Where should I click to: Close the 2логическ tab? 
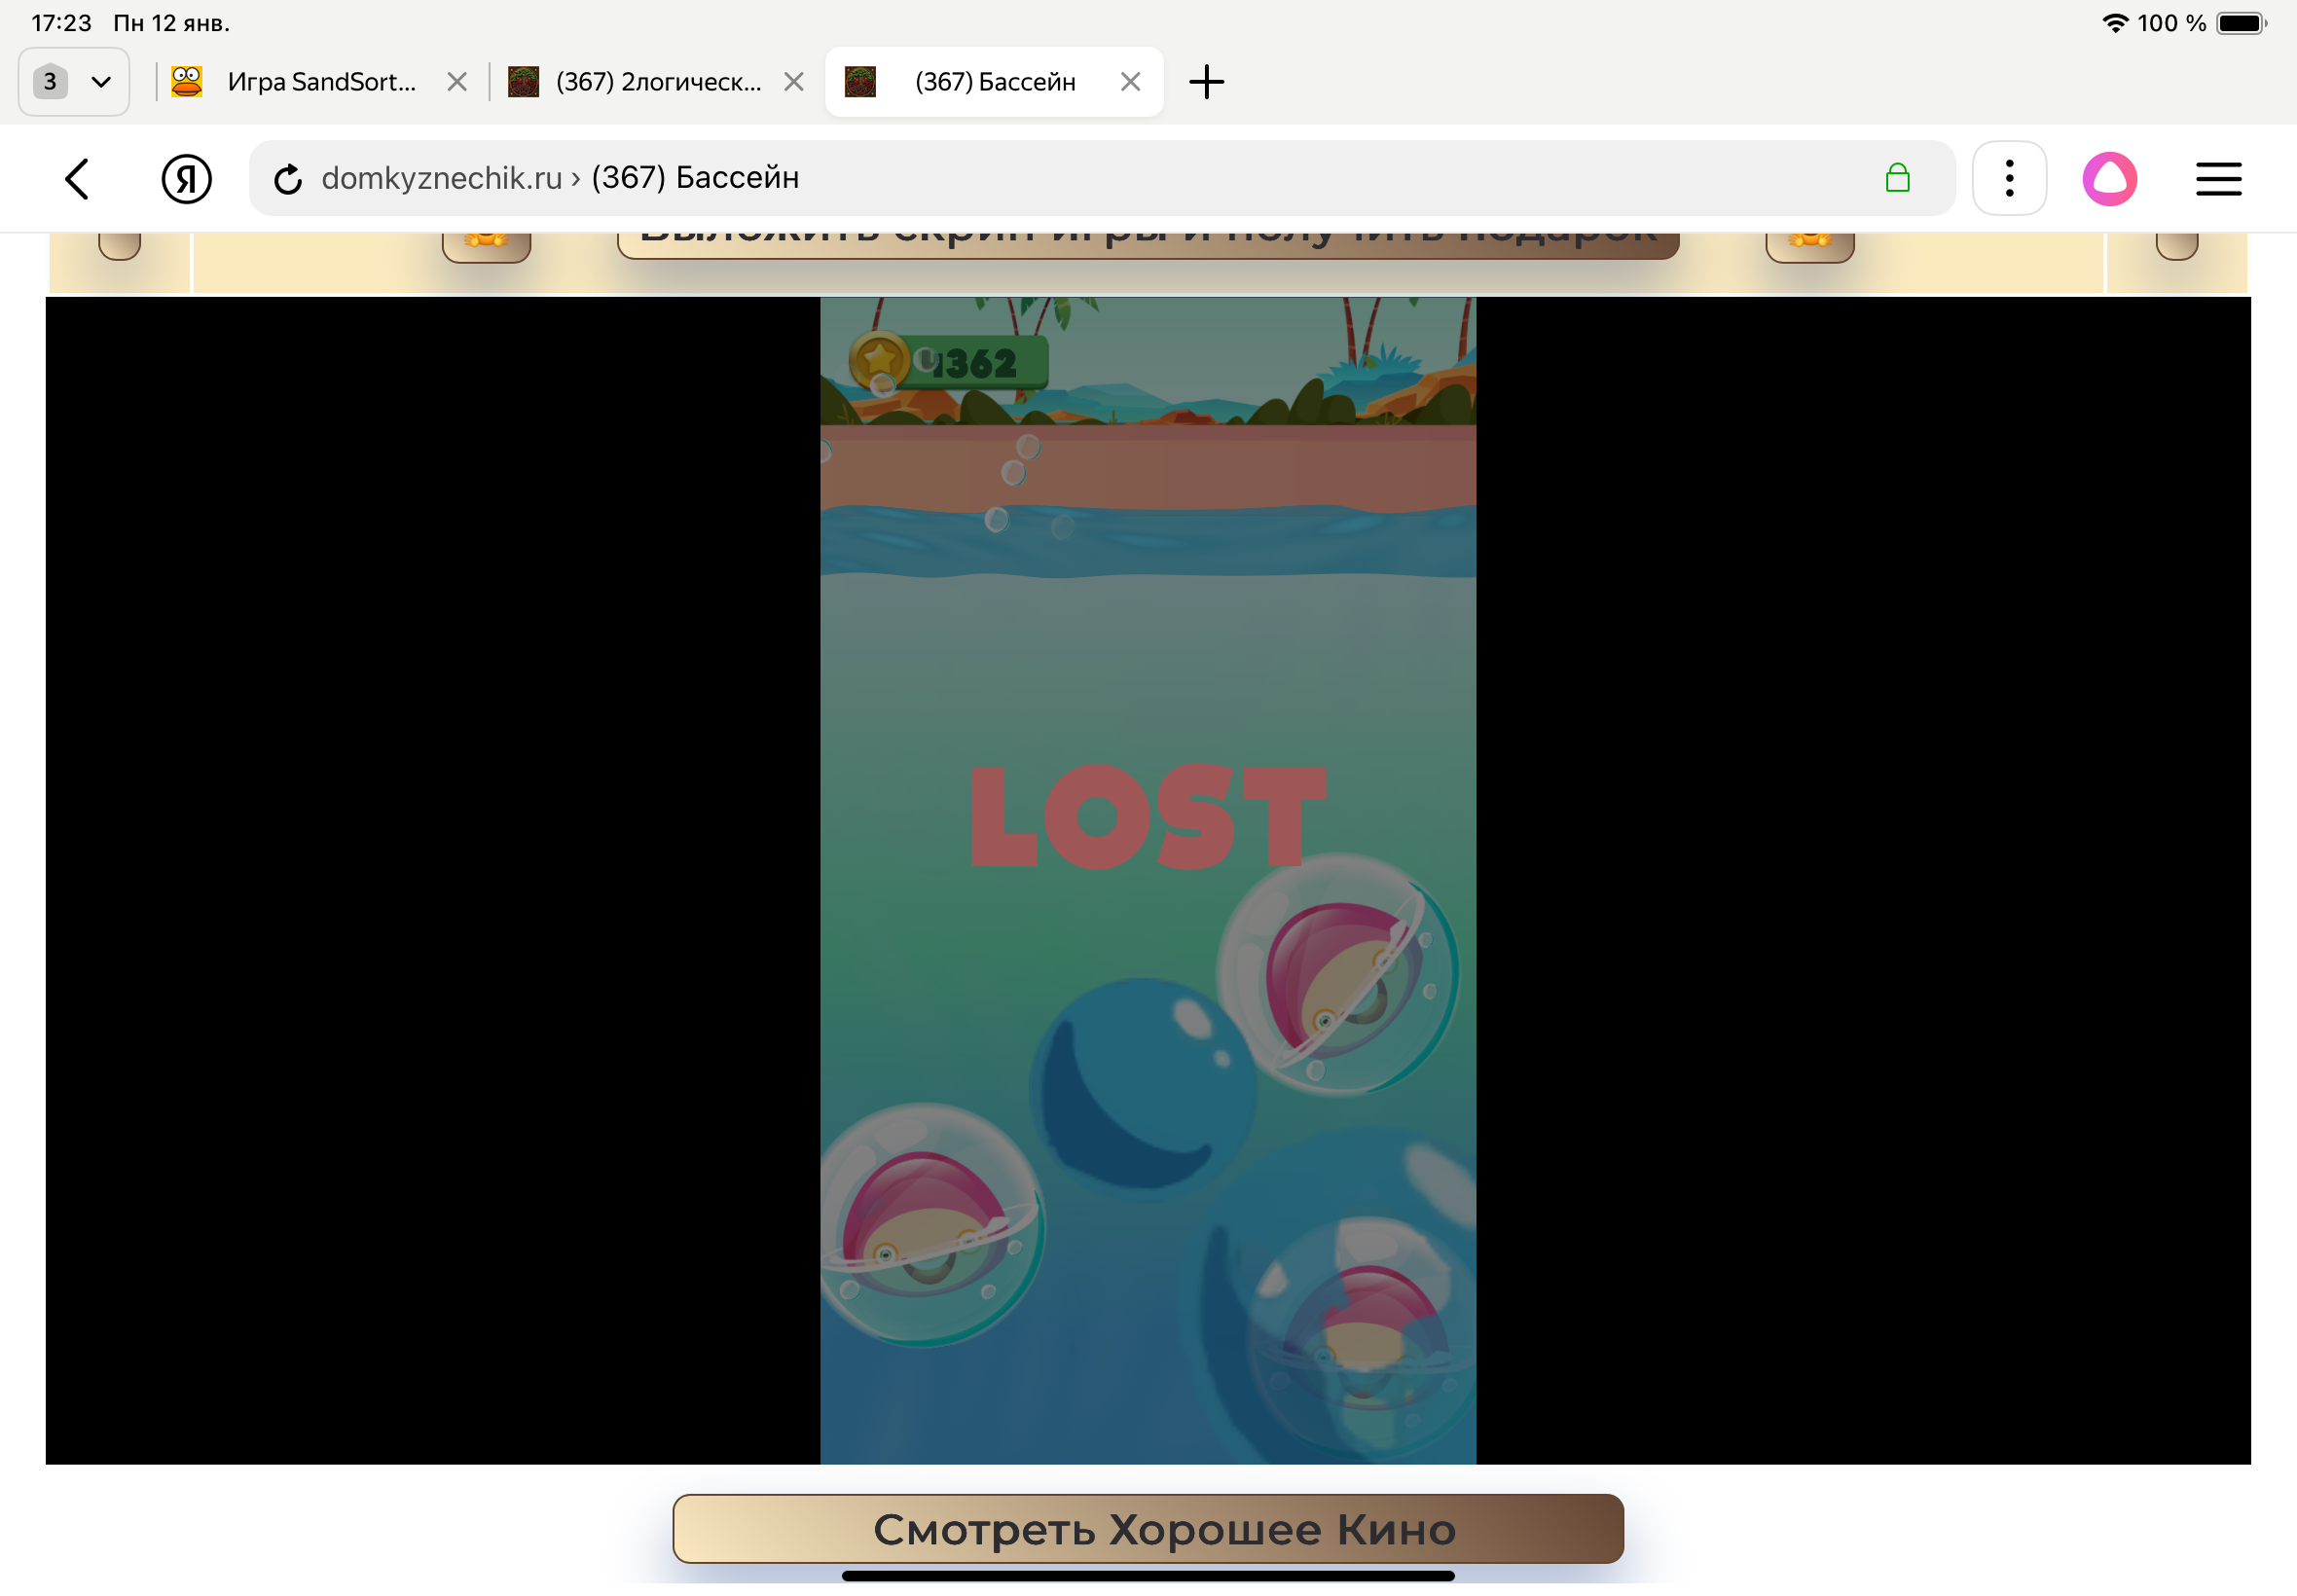[793, 82]
